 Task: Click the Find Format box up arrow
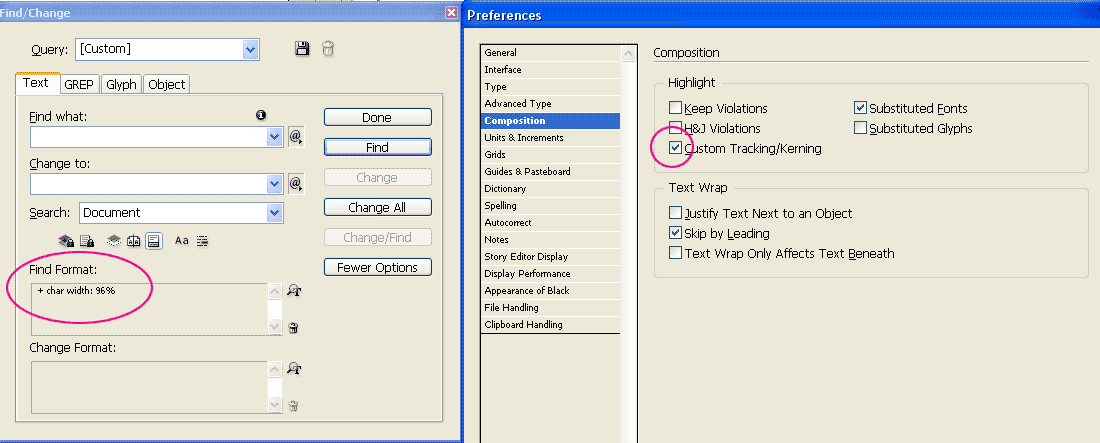click(274, 291)
